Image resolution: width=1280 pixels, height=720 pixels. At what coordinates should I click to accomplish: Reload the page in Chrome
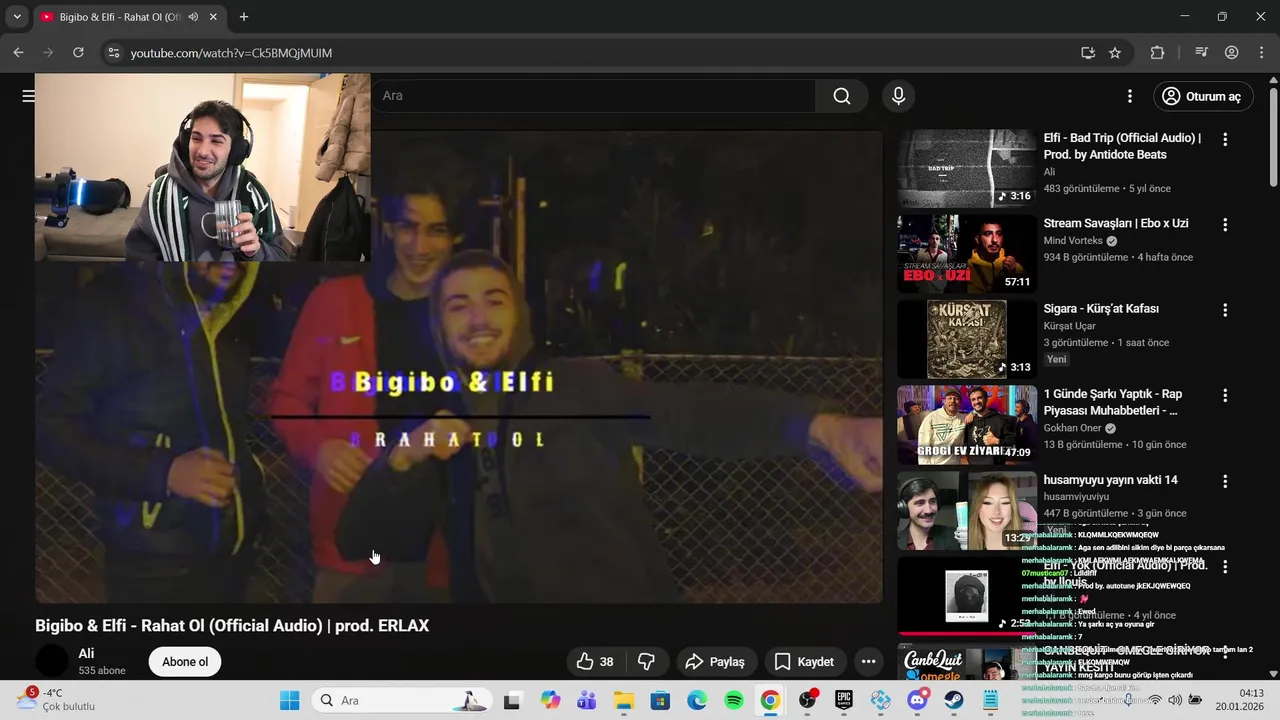[x=78, y=53]
